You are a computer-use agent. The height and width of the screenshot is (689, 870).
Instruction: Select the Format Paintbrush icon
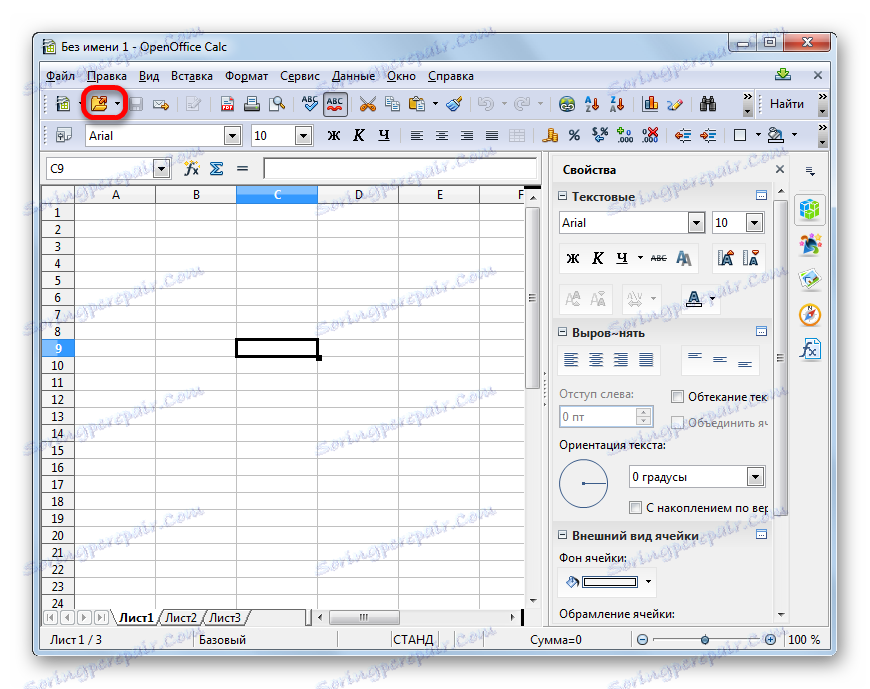tap(454, 104)
